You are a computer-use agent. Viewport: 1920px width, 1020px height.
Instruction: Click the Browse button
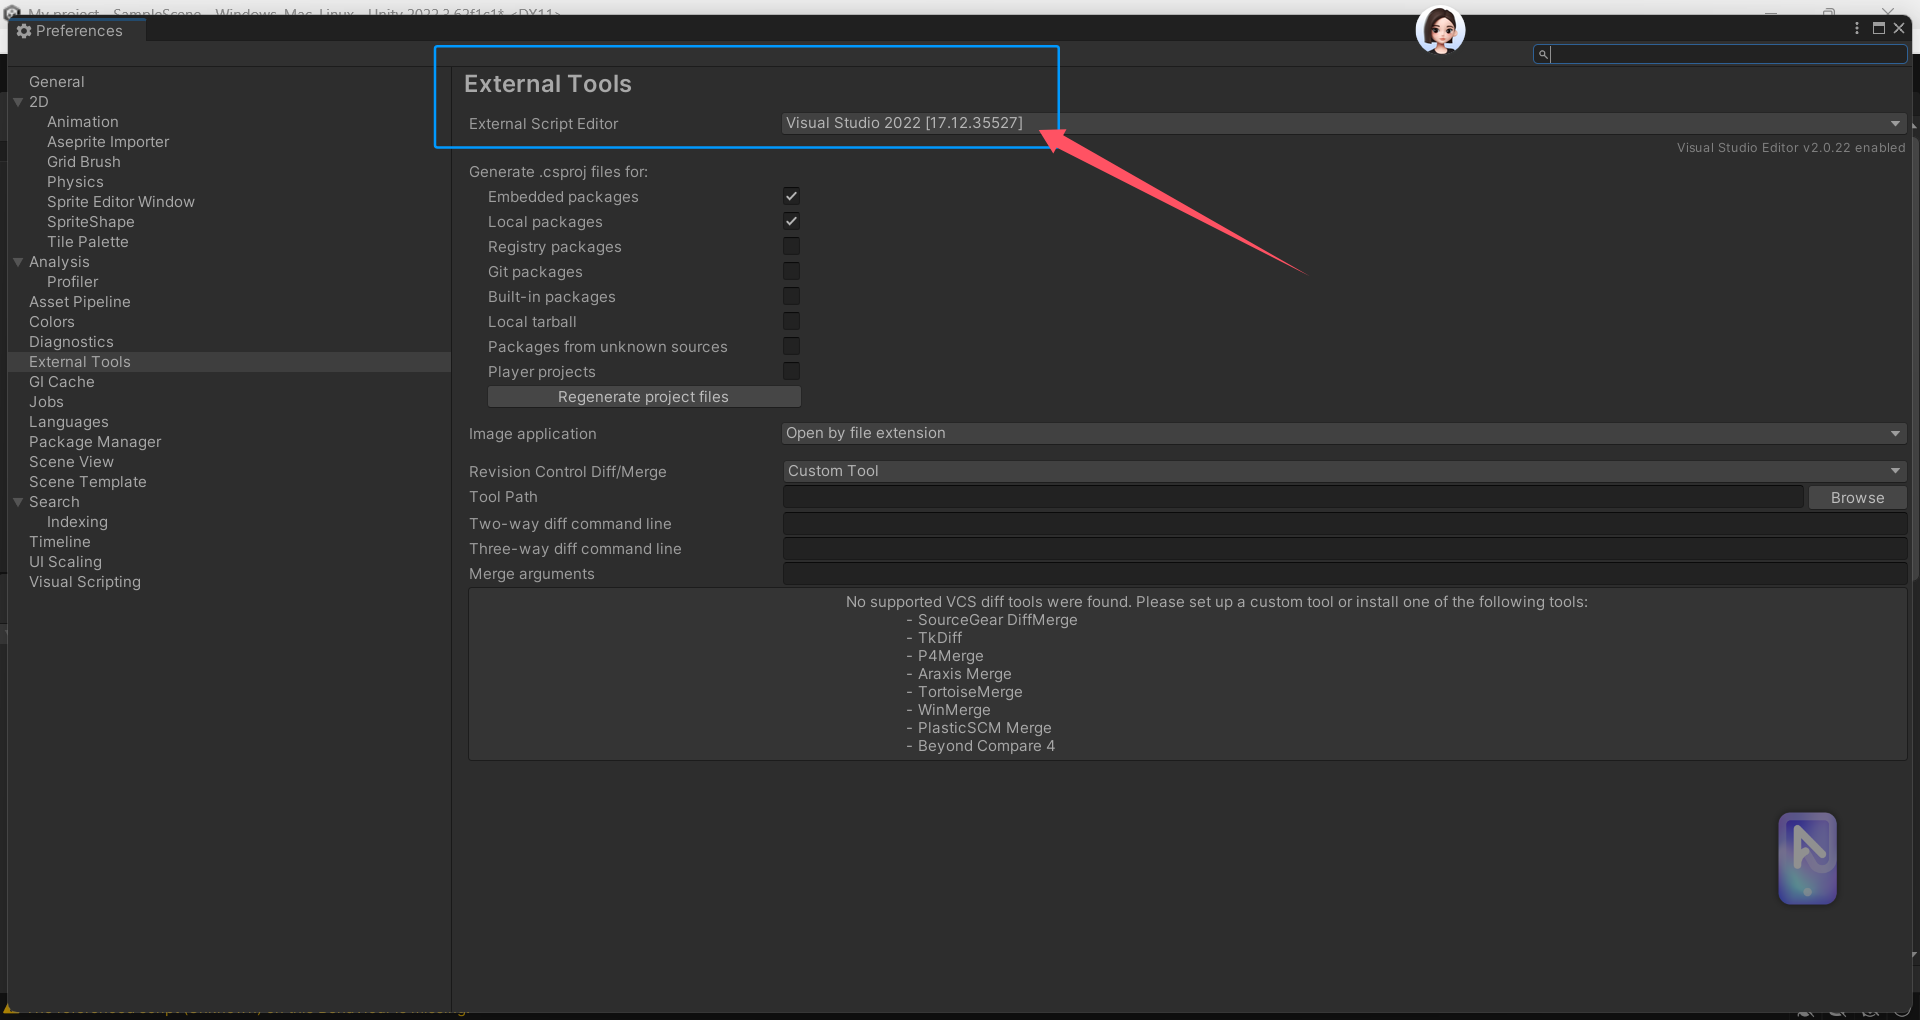tap(1857, 498)
